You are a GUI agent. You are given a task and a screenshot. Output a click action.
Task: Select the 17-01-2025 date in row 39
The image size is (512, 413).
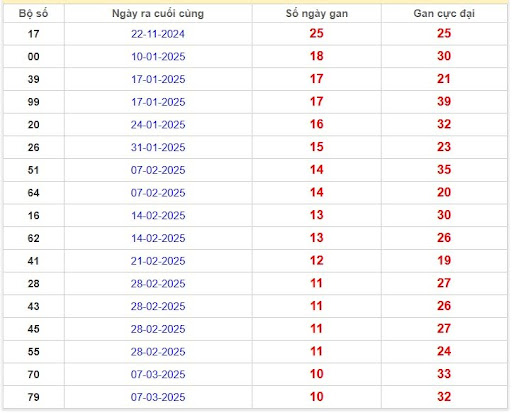click(x=158, y=79)
